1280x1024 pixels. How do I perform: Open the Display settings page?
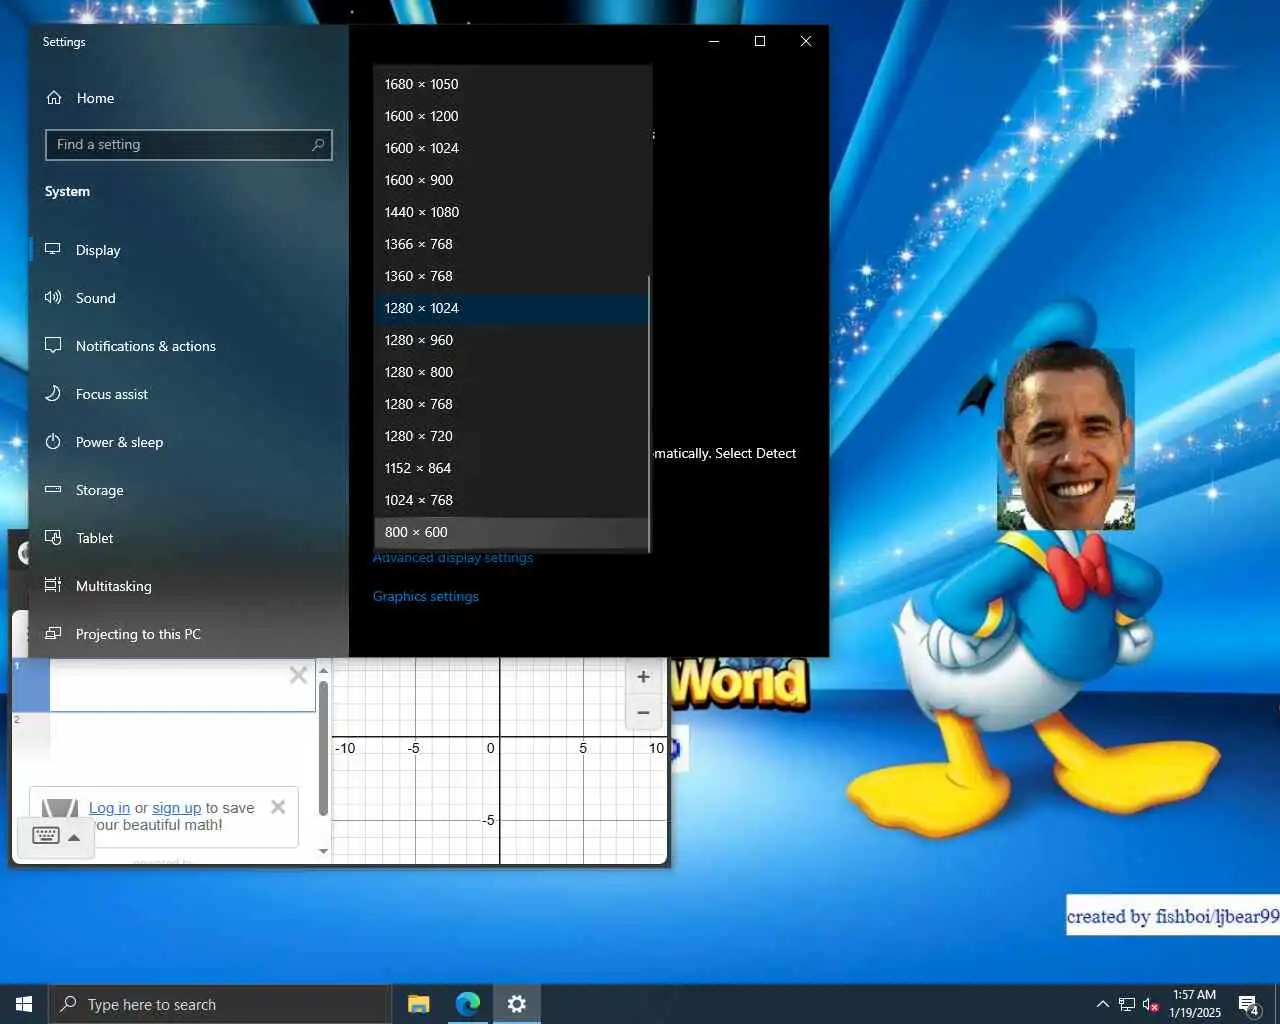[188, 250]
